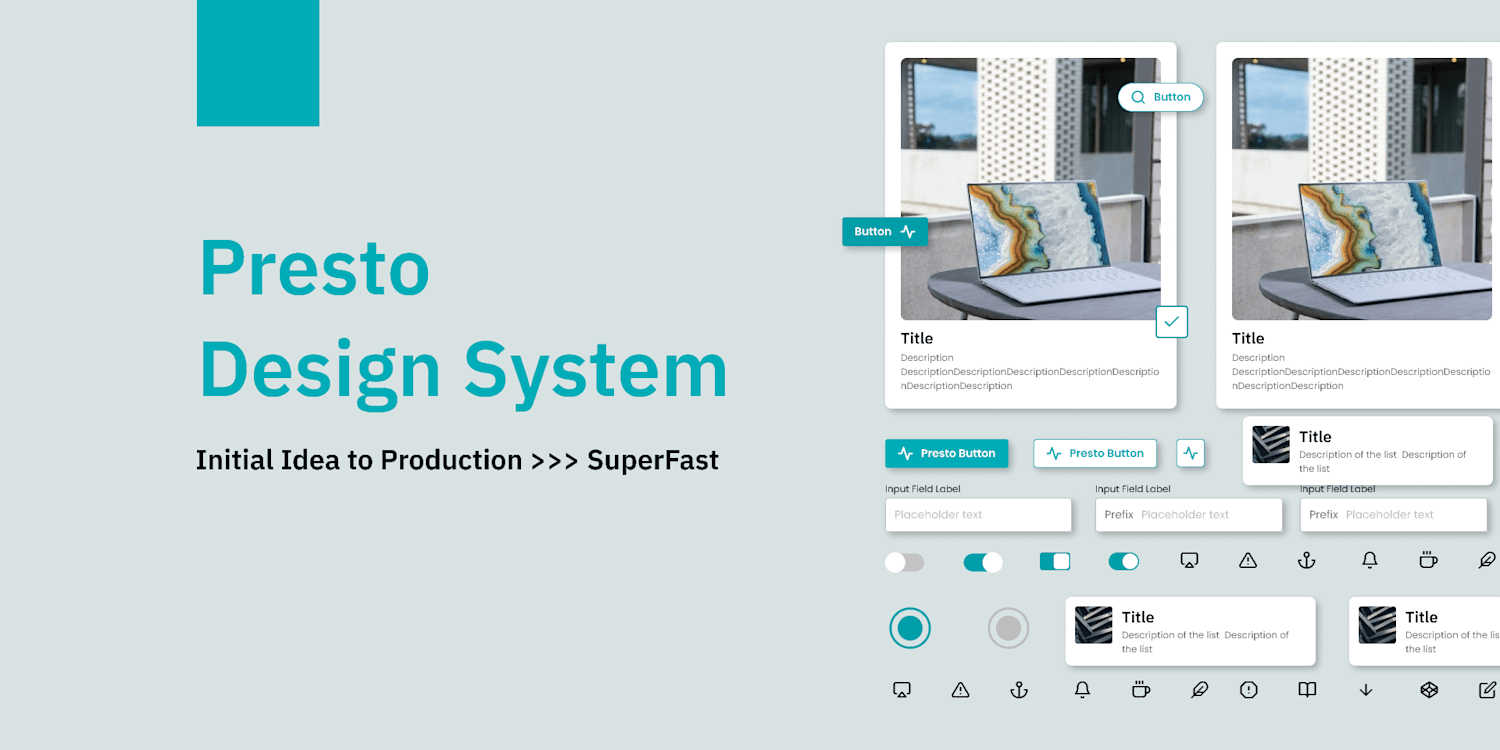Click the Input Field Label above the plain input
Viewport: 1500px width, 750px height.
pyautogui.click(x=923, y=489)
